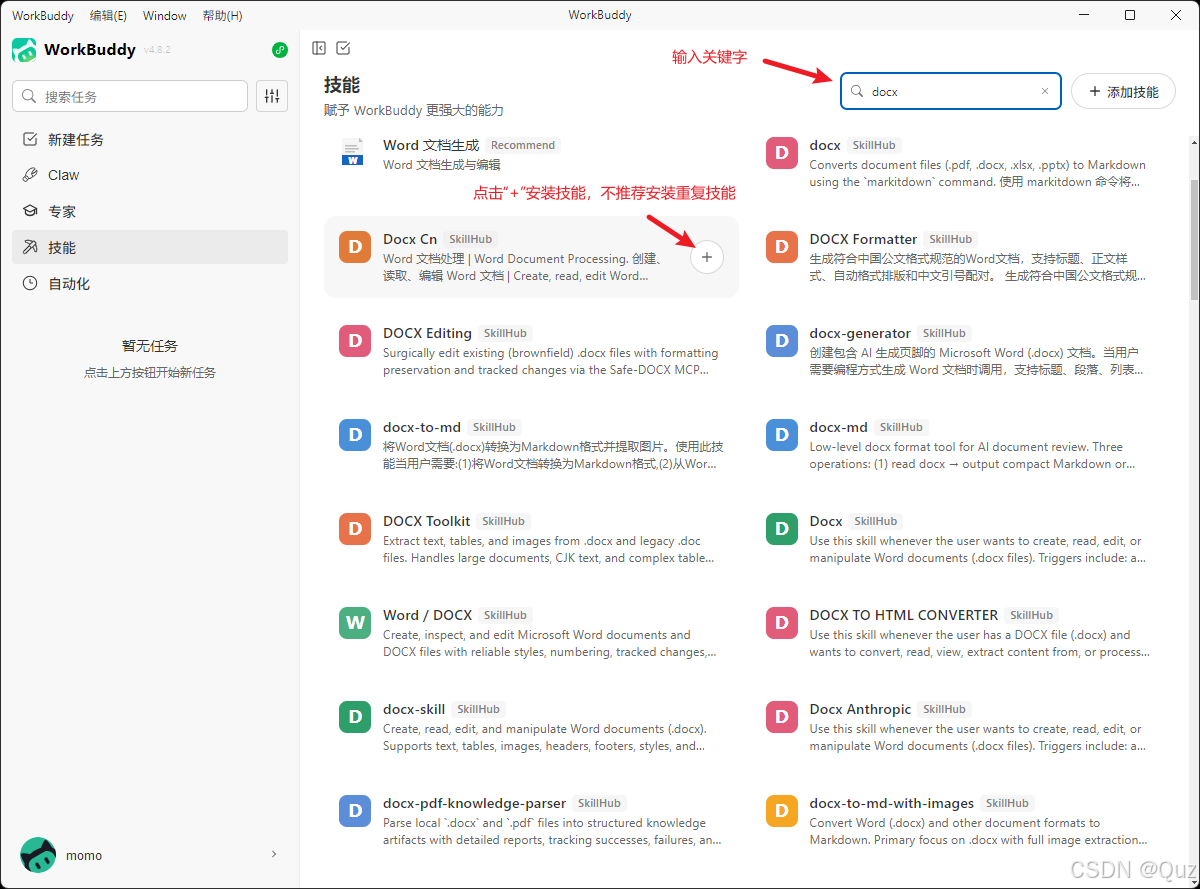The image size is (1200, 889).
Task: Click the docx-skill icon
Action: (355, 717)
